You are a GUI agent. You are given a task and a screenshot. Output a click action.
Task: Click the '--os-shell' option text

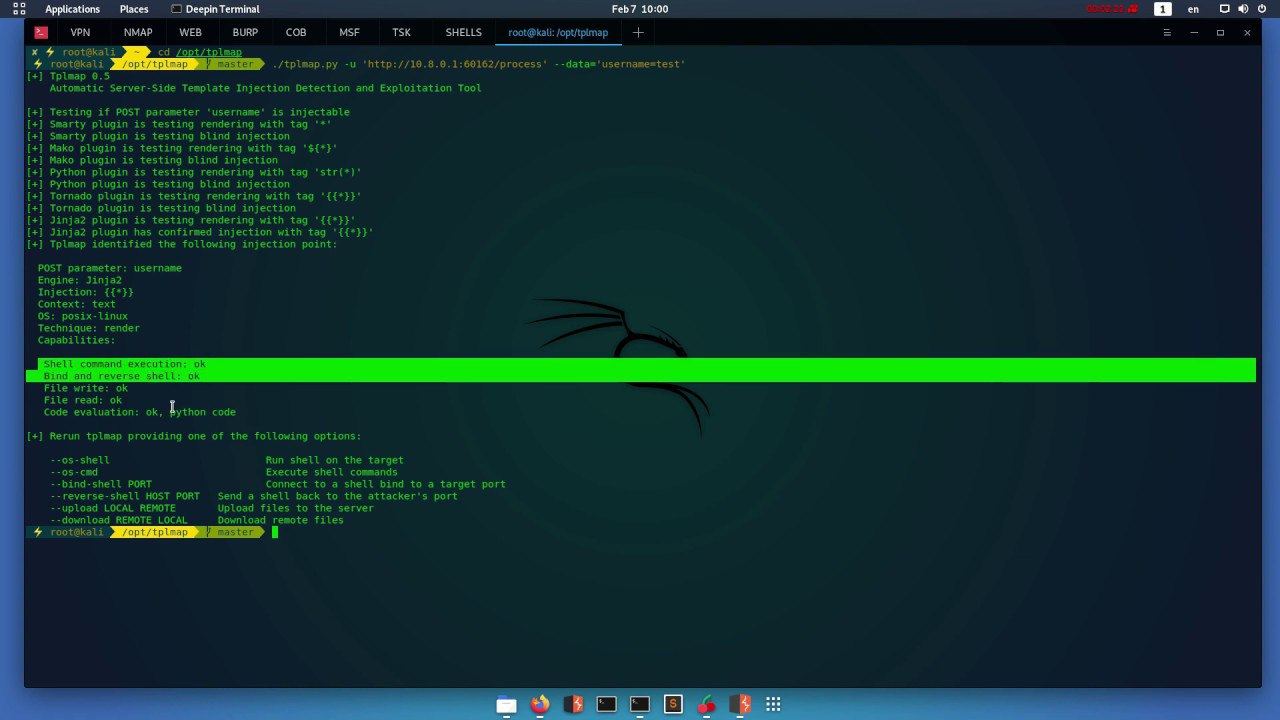pyautogui.click(x=80, y=460)
